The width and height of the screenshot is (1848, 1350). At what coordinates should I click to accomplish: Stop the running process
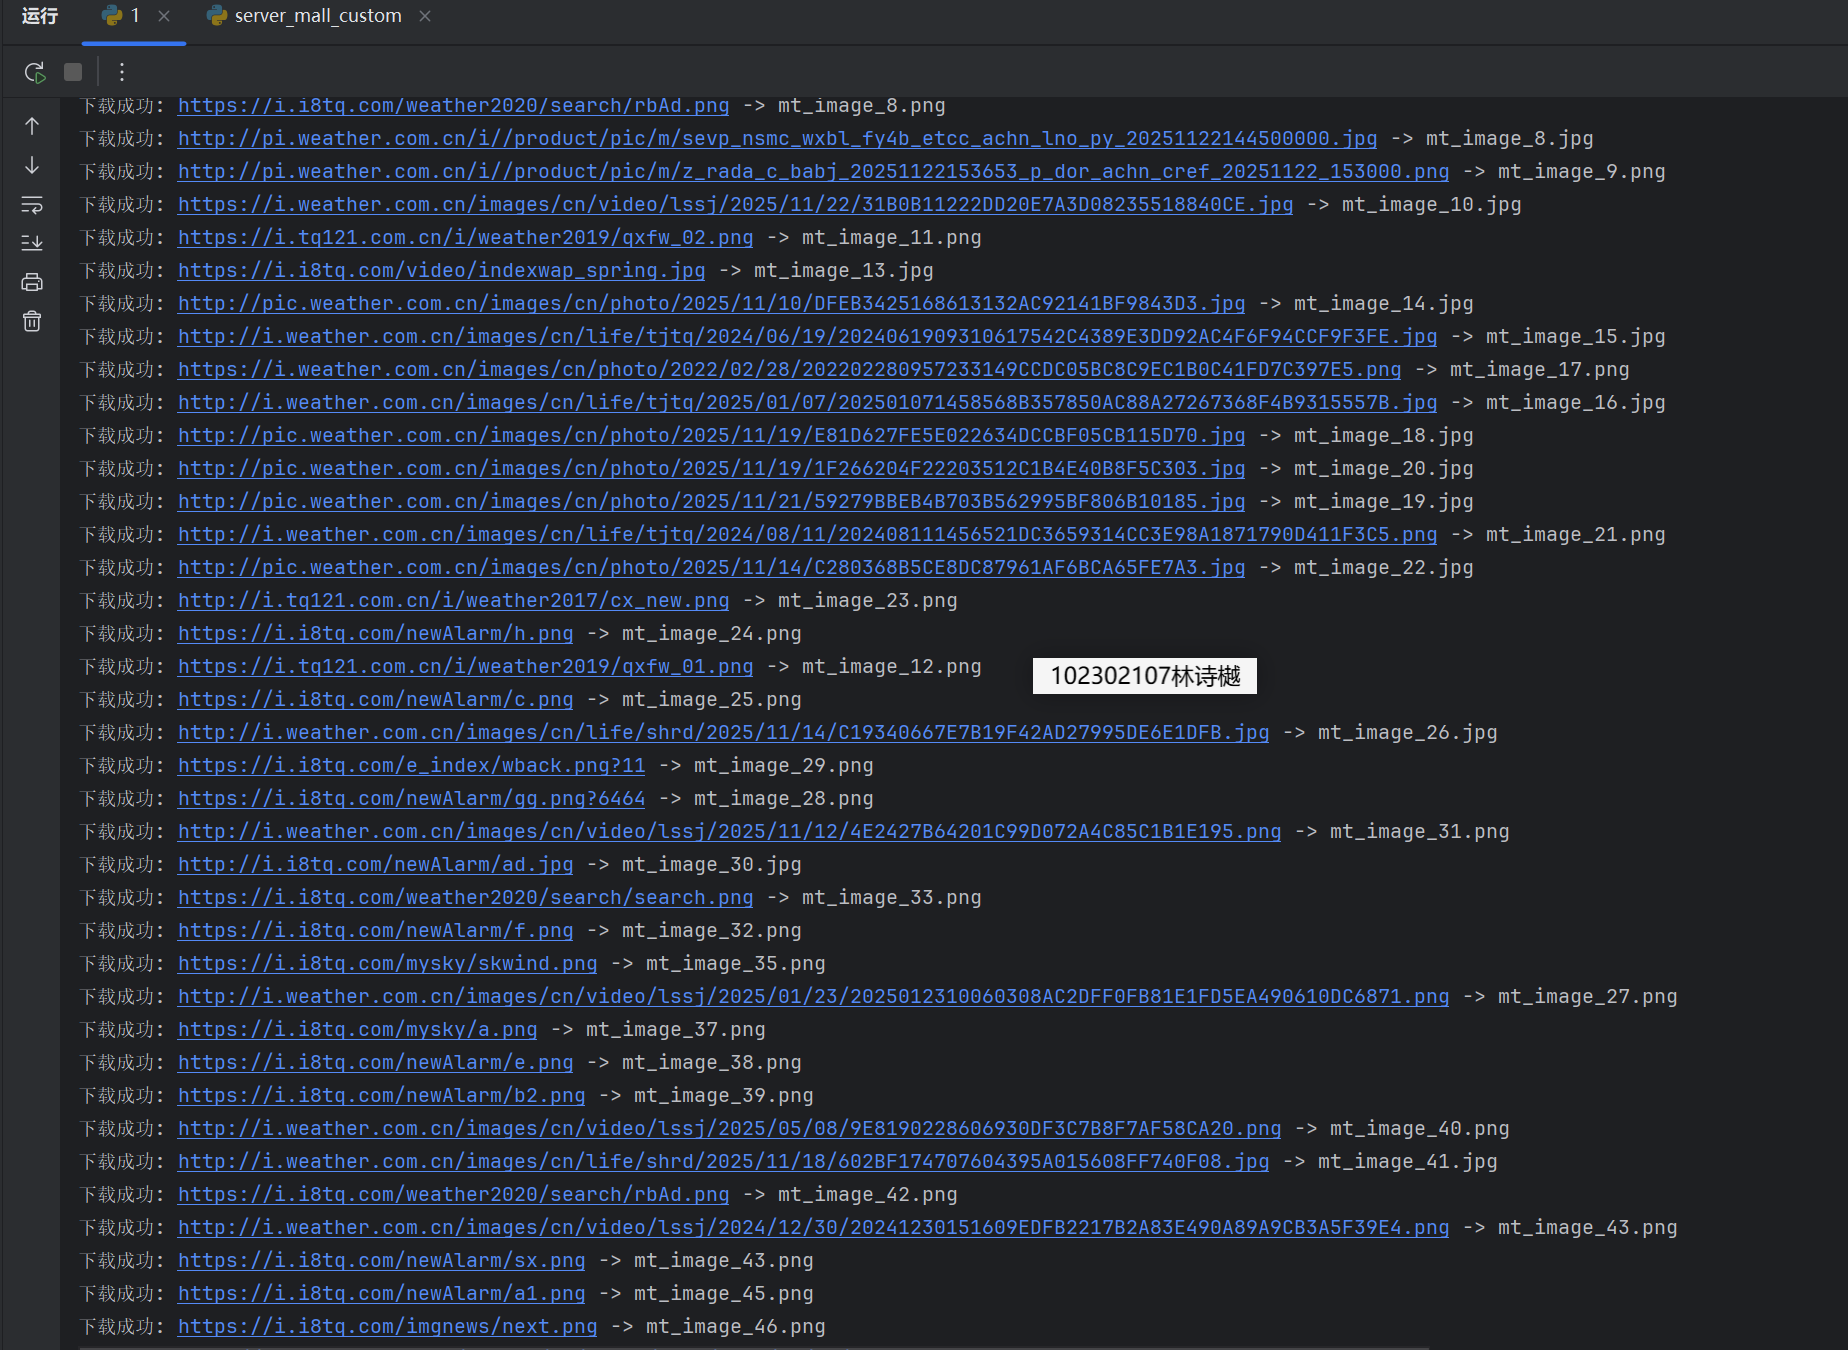coord(73,72)
